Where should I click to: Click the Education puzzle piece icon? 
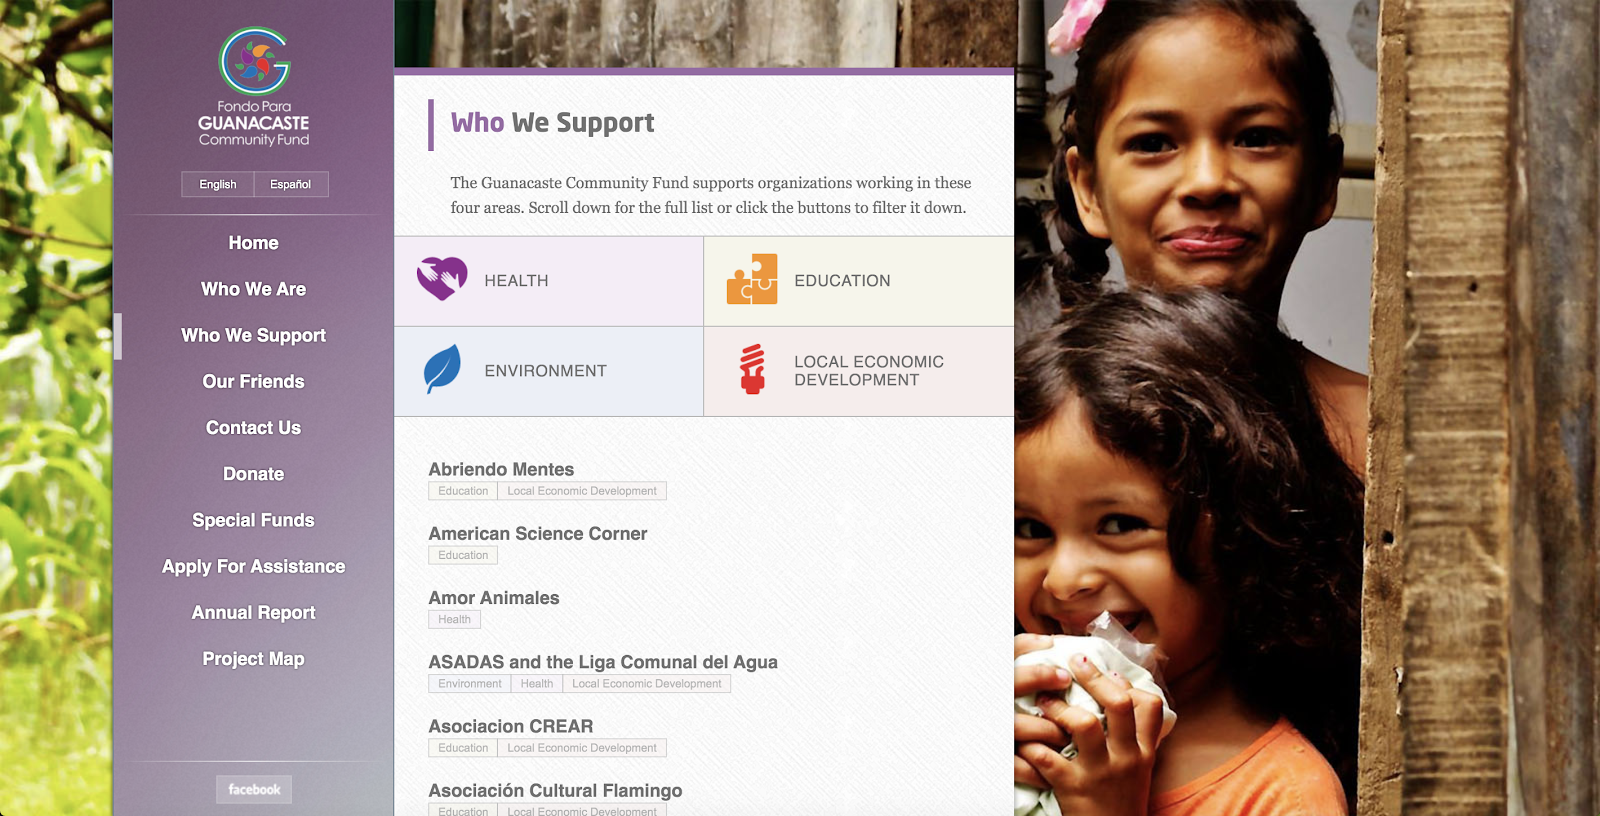(752, 279)
